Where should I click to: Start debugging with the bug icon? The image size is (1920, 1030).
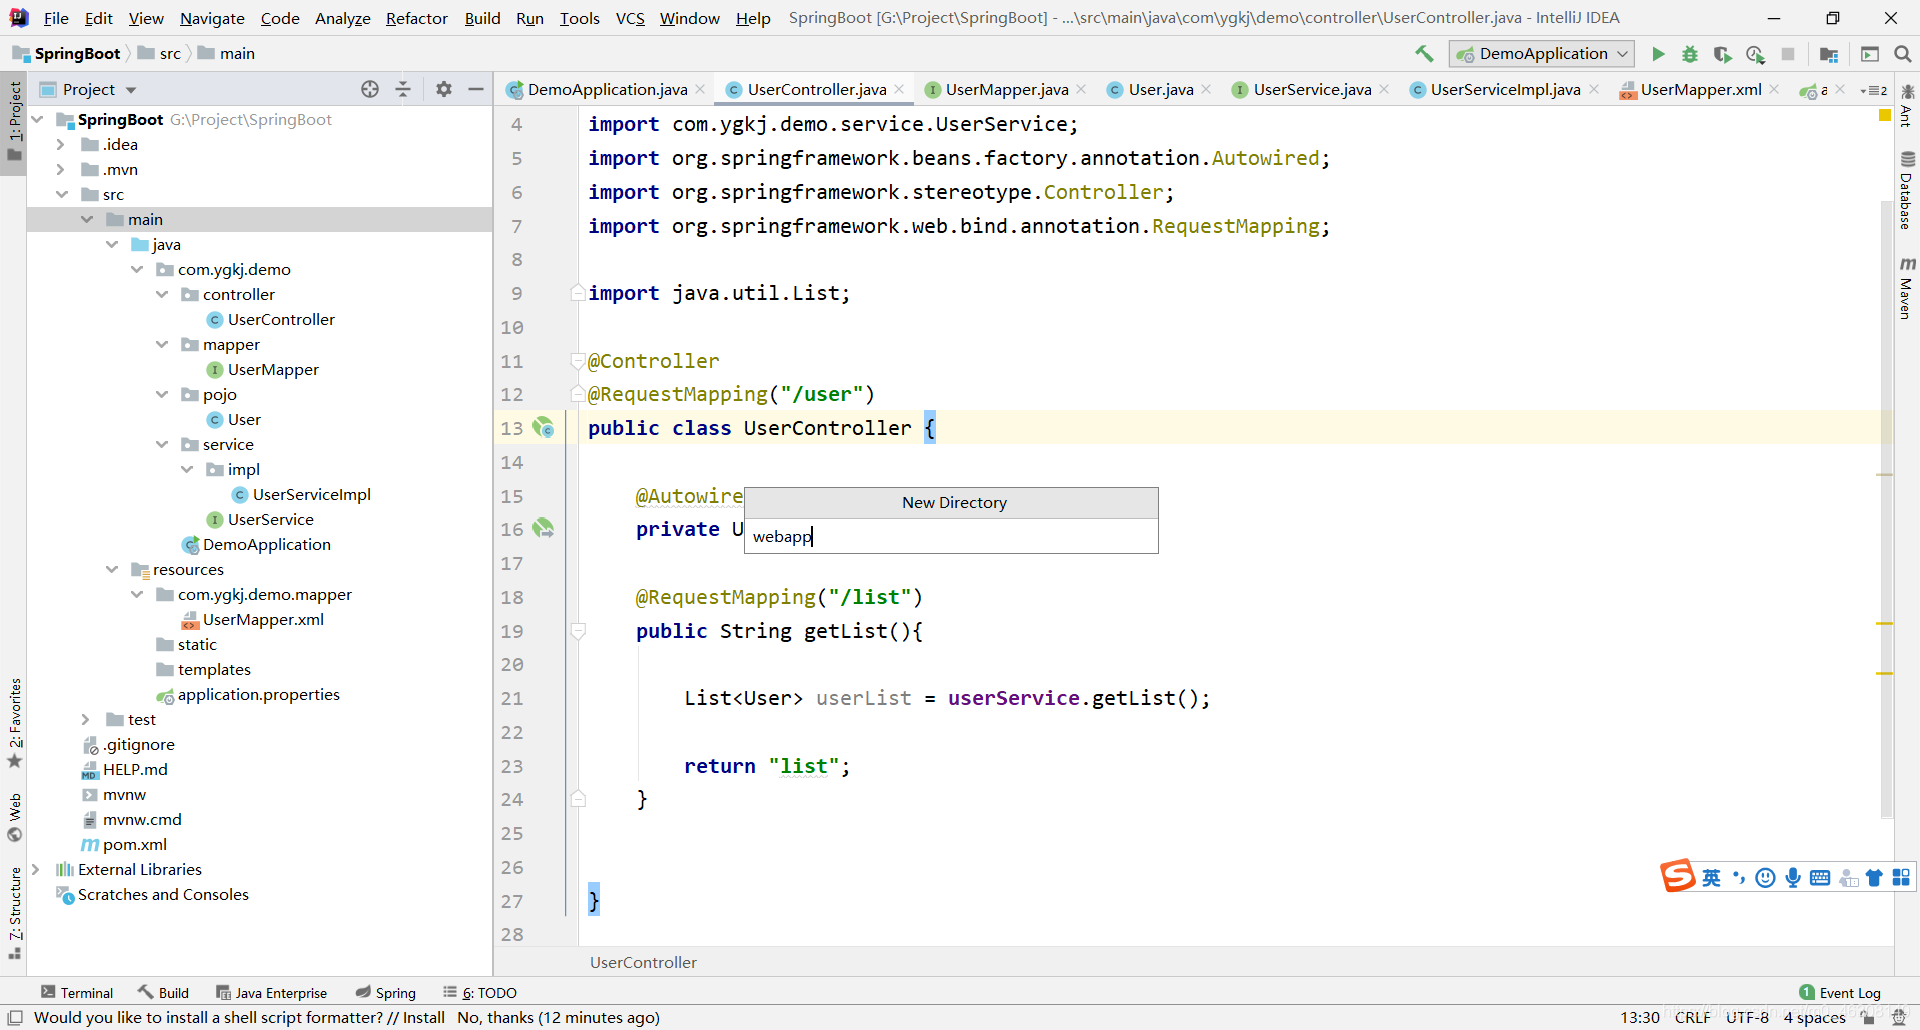click(1690, 54)
